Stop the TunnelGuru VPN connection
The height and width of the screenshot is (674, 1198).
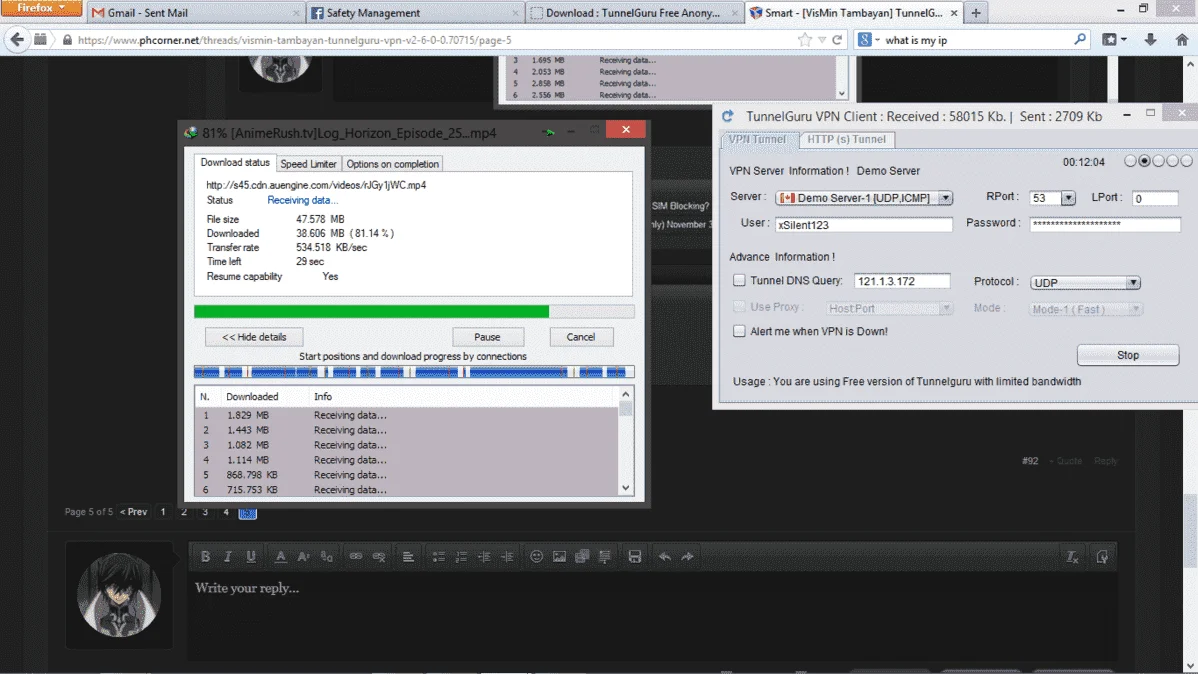click(x=1128, y=355)
